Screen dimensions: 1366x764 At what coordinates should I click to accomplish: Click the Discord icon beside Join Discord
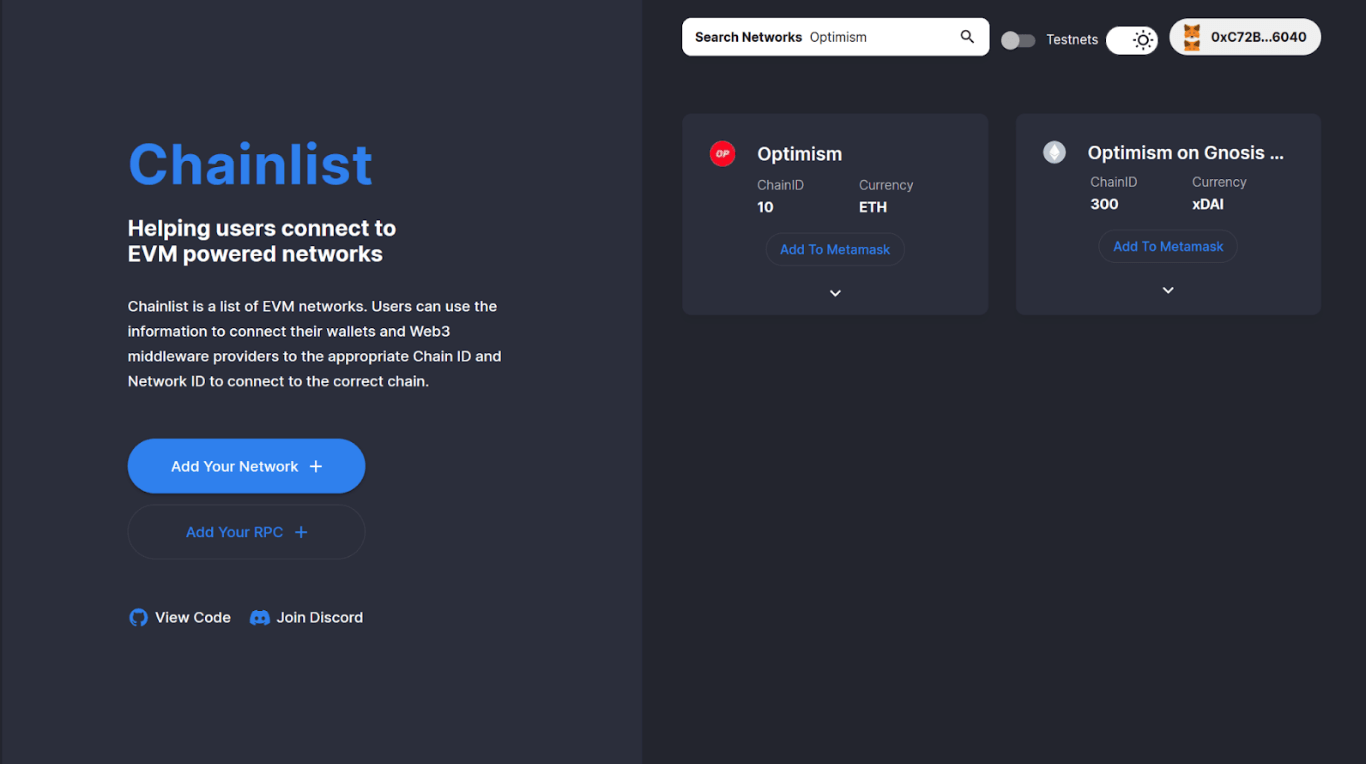point(259,618)
